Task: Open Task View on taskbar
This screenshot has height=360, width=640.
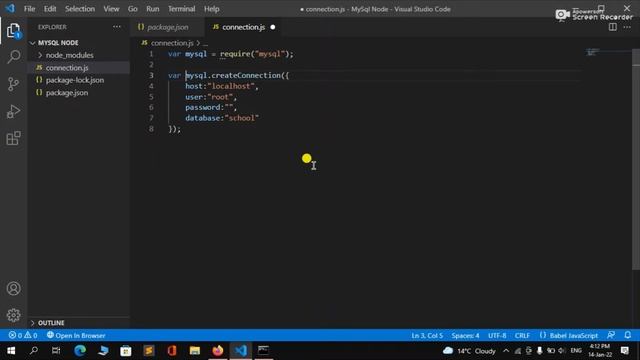Action: pos(56,351)
